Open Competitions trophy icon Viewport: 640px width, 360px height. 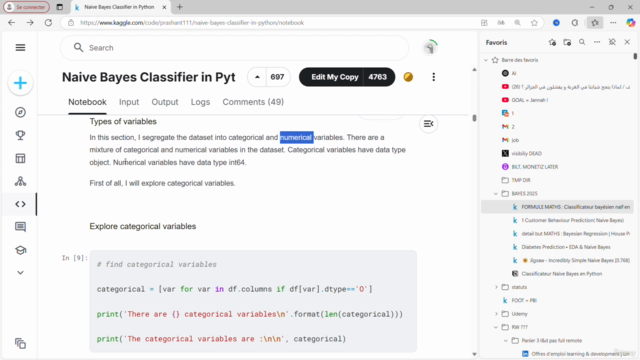coord(20,135)
